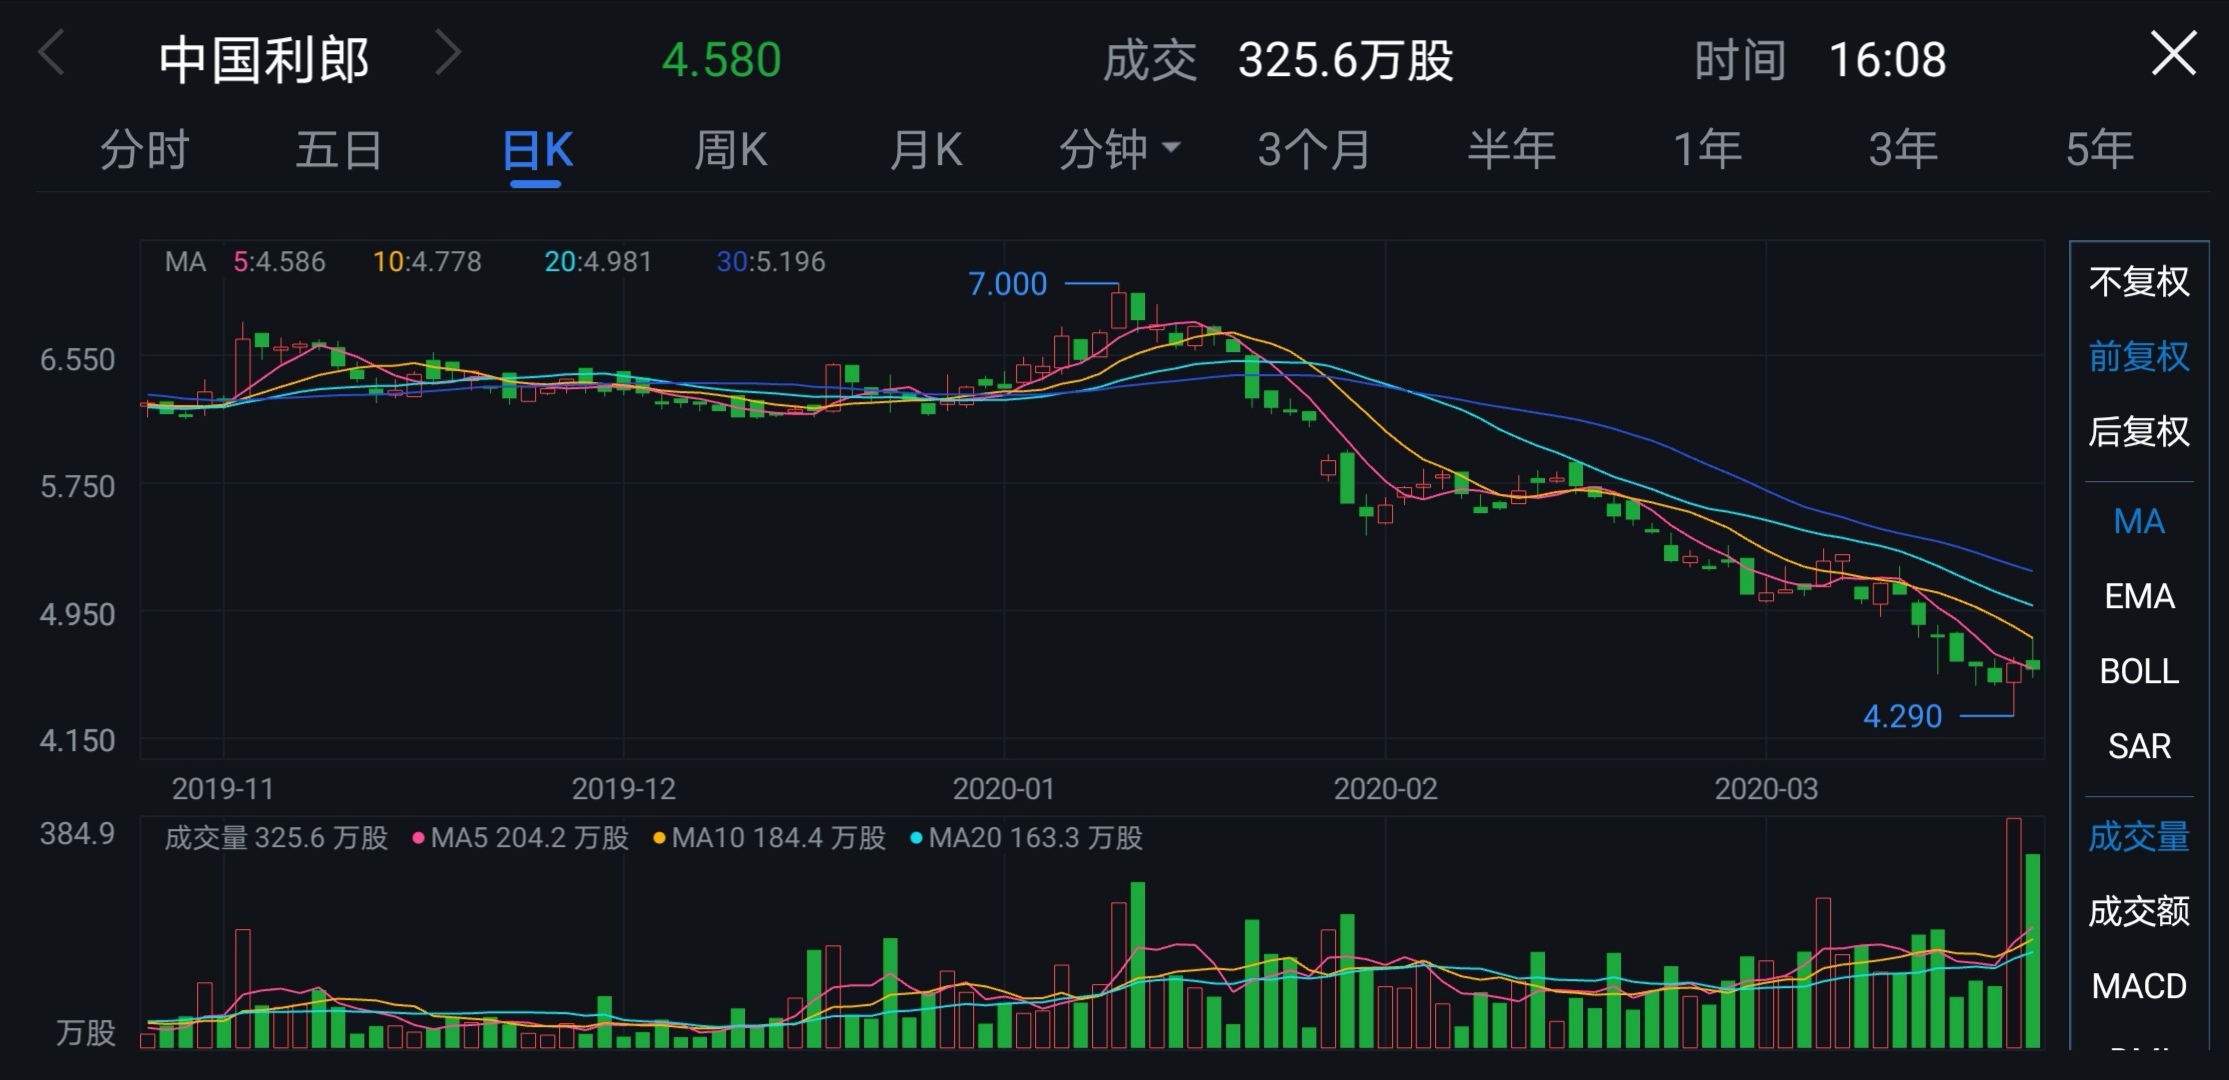The width and height of the screenshot is (2229, 1080).
Task: Go to next stock with right arrow
Action: point(449,54)
